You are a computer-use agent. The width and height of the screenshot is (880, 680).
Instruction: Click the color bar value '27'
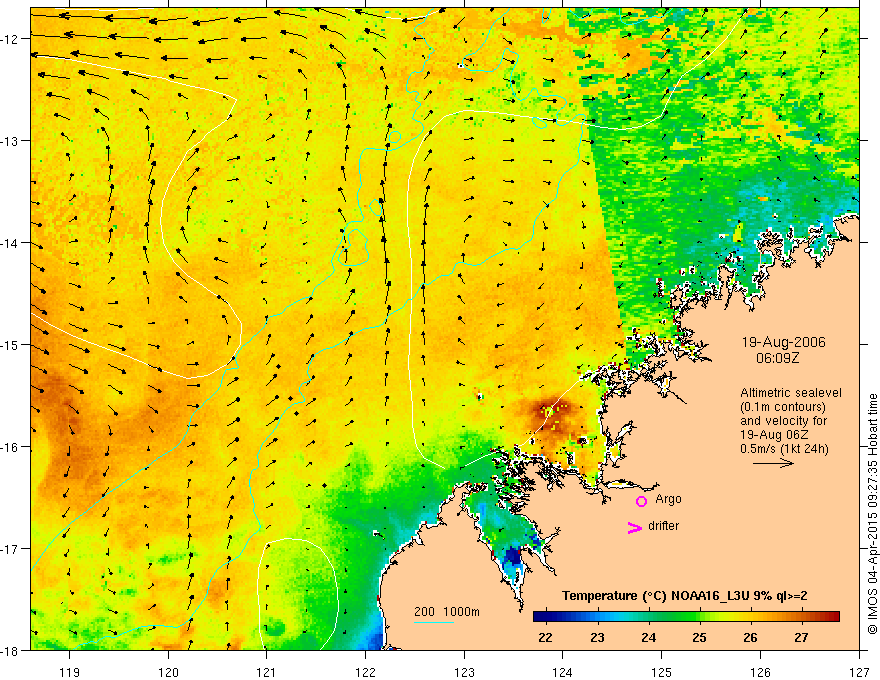coord(801,637)
